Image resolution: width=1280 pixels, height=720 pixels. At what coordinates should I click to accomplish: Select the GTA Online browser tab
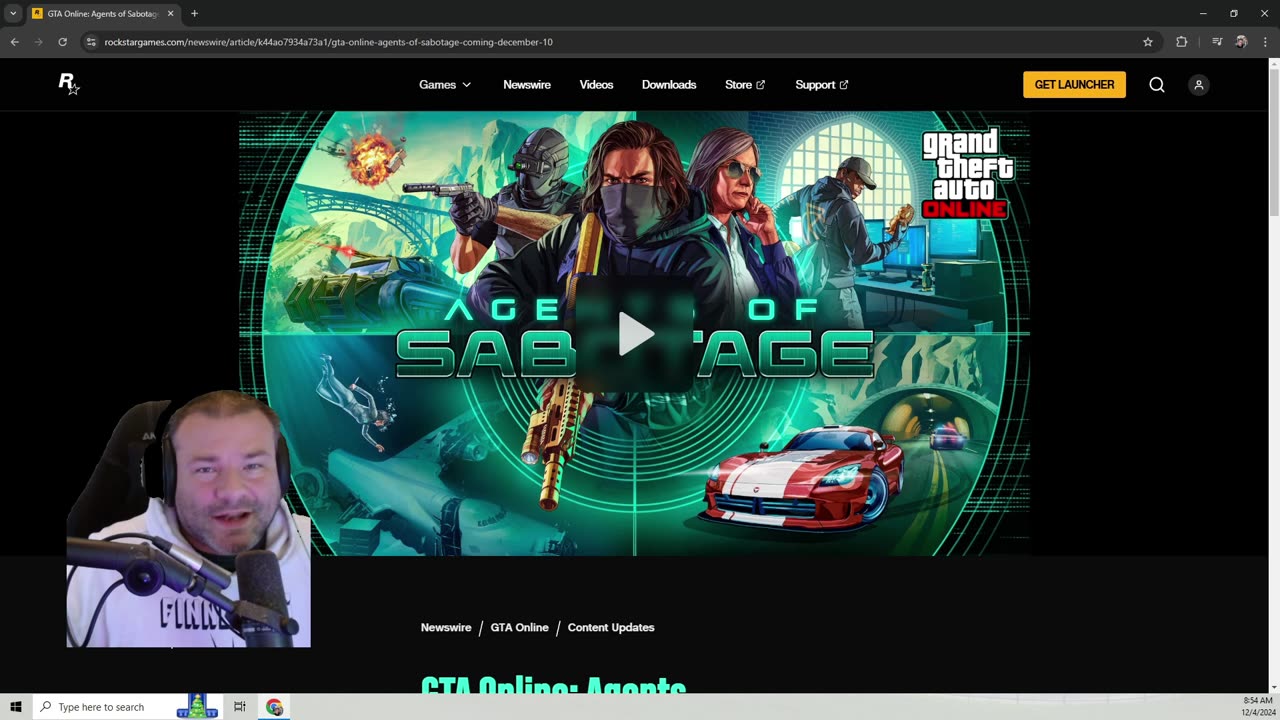tap(102, 14)
